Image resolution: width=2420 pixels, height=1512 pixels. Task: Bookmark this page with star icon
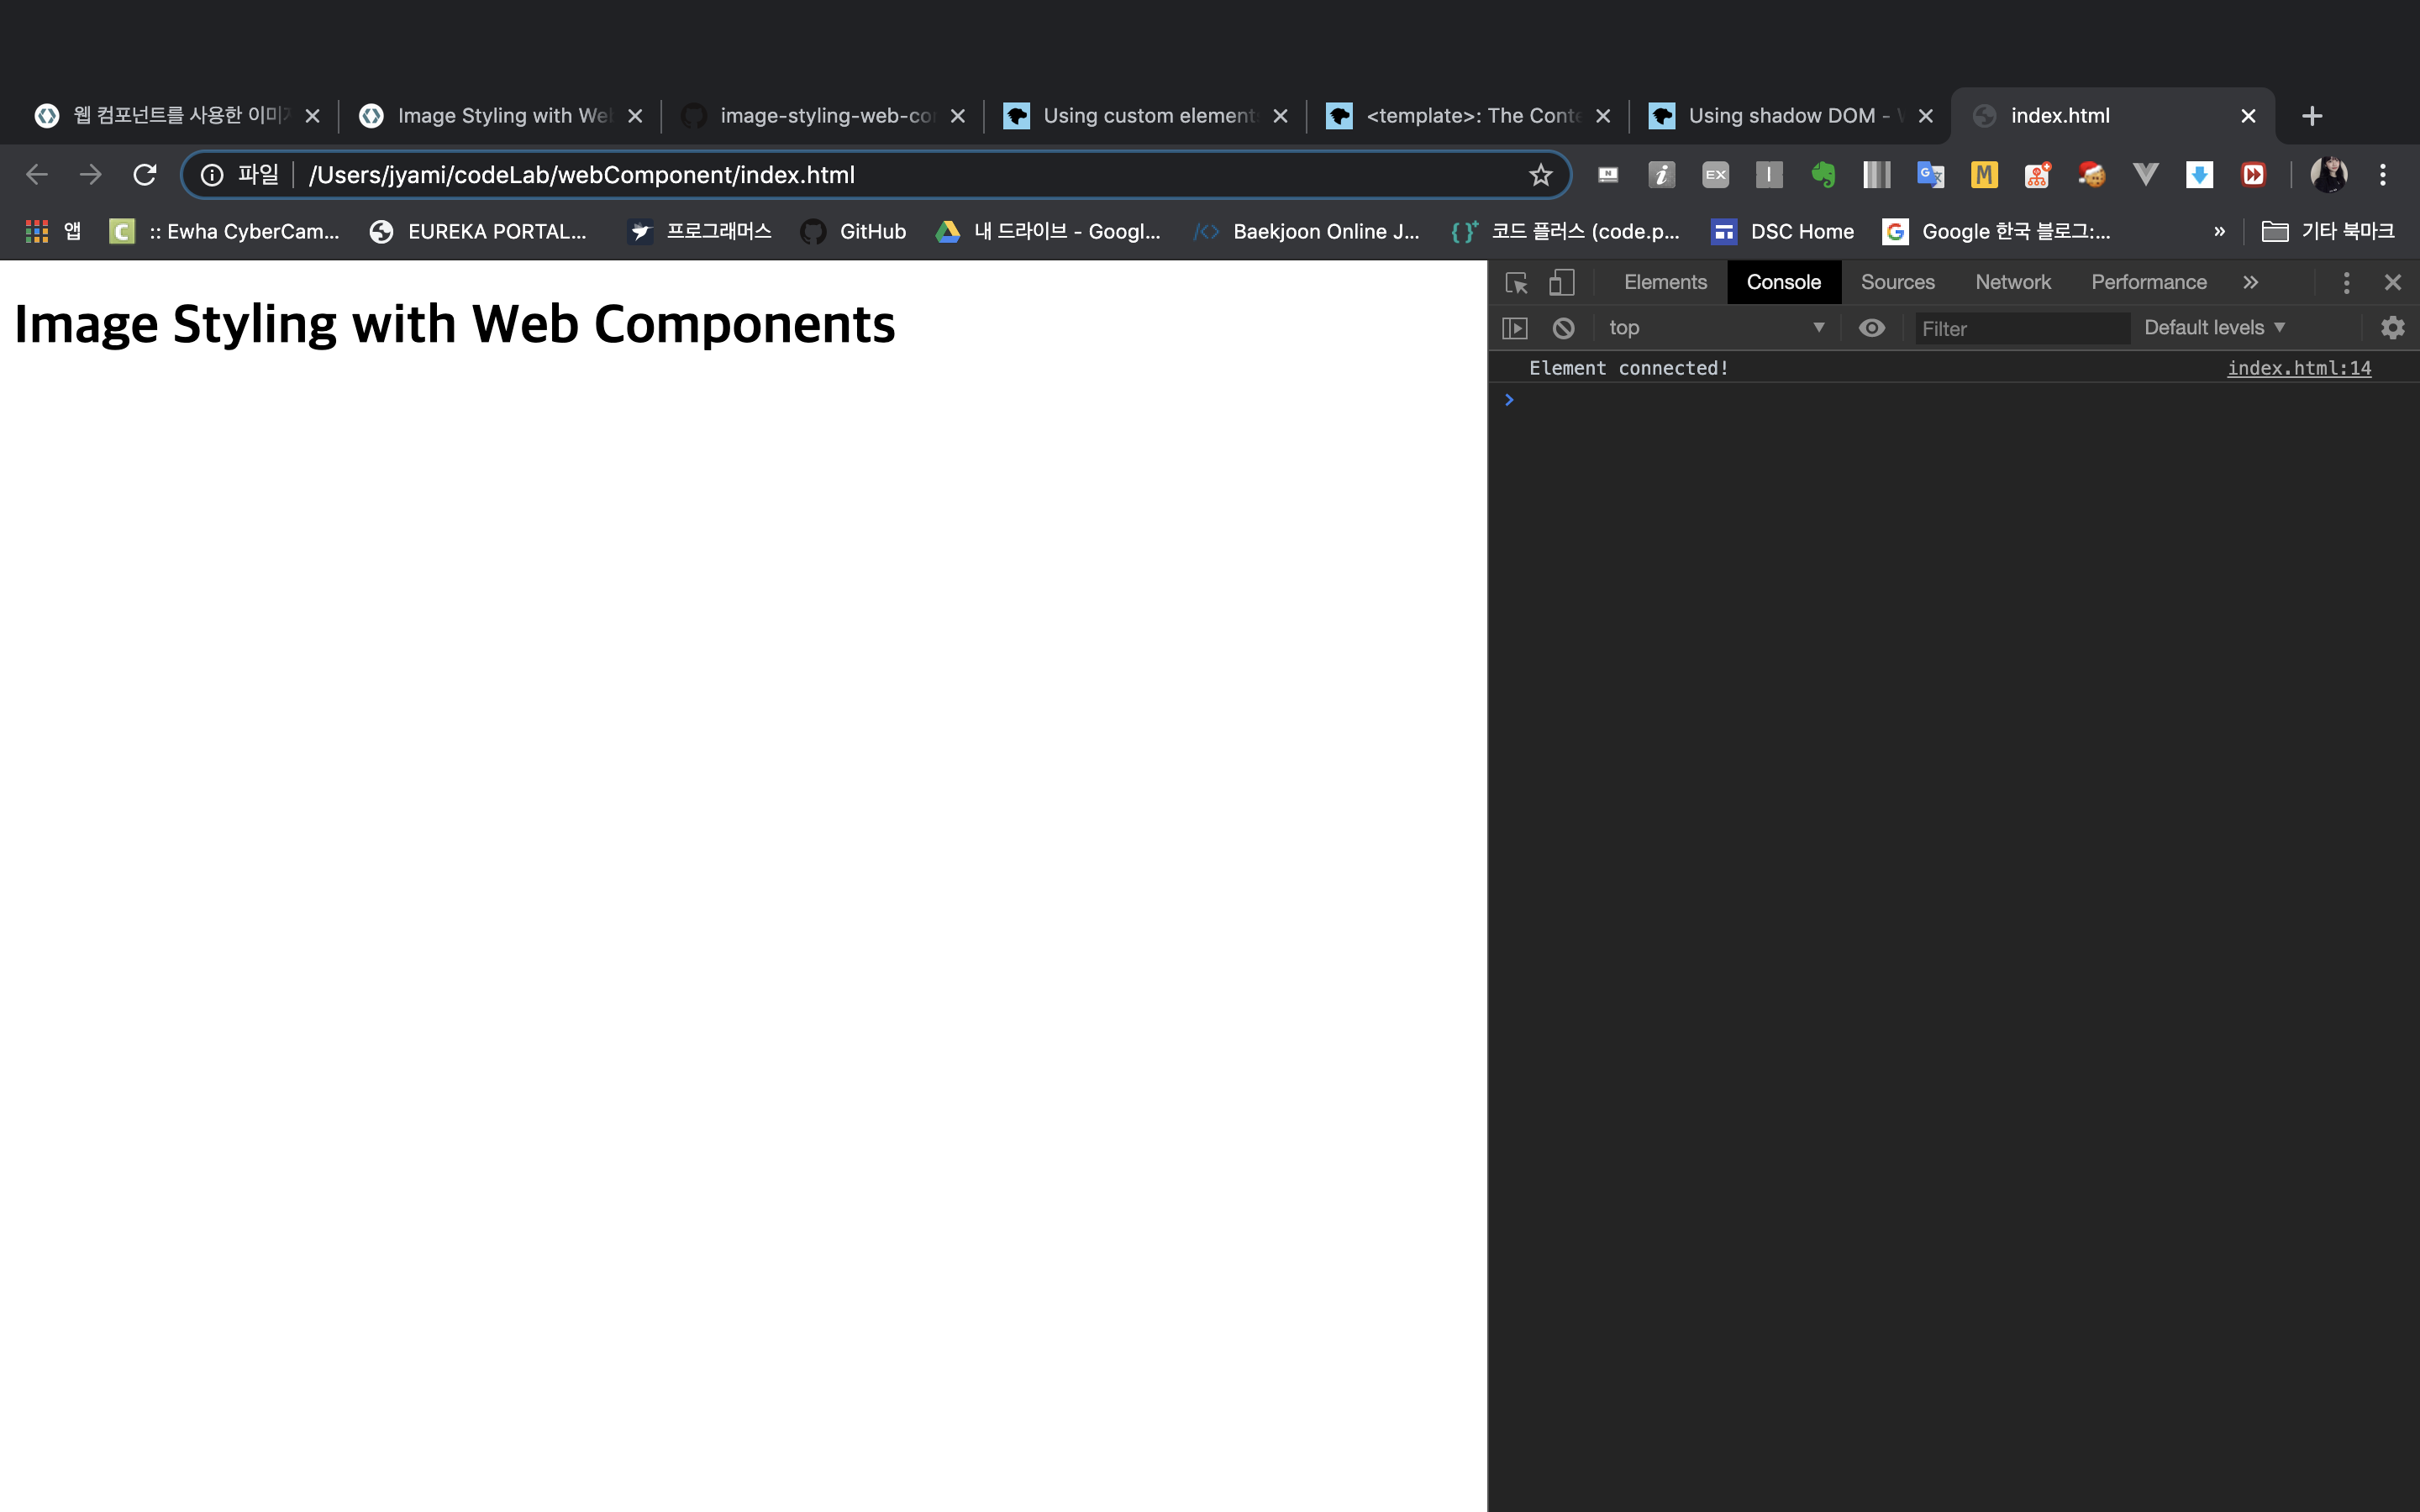[x=1540, y=175]
